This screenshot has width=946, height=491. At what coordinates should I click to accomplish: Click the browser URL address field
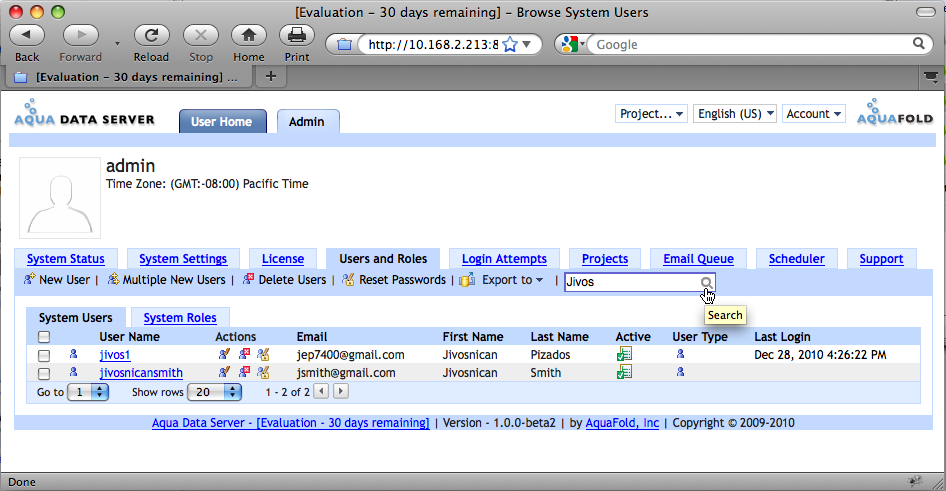(433, 45)
